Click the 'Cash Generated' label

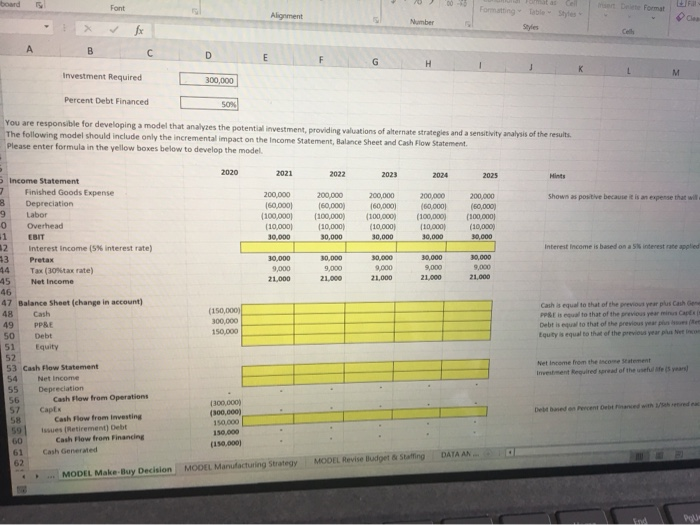pos(70,451)
